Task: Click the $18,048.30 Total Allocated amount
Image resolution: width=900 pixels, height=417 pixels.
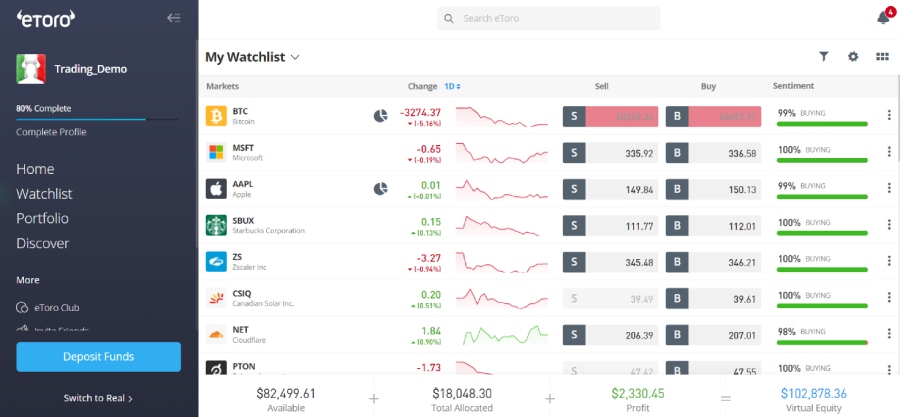Action: pyautogui.click(x=462, y=393)
